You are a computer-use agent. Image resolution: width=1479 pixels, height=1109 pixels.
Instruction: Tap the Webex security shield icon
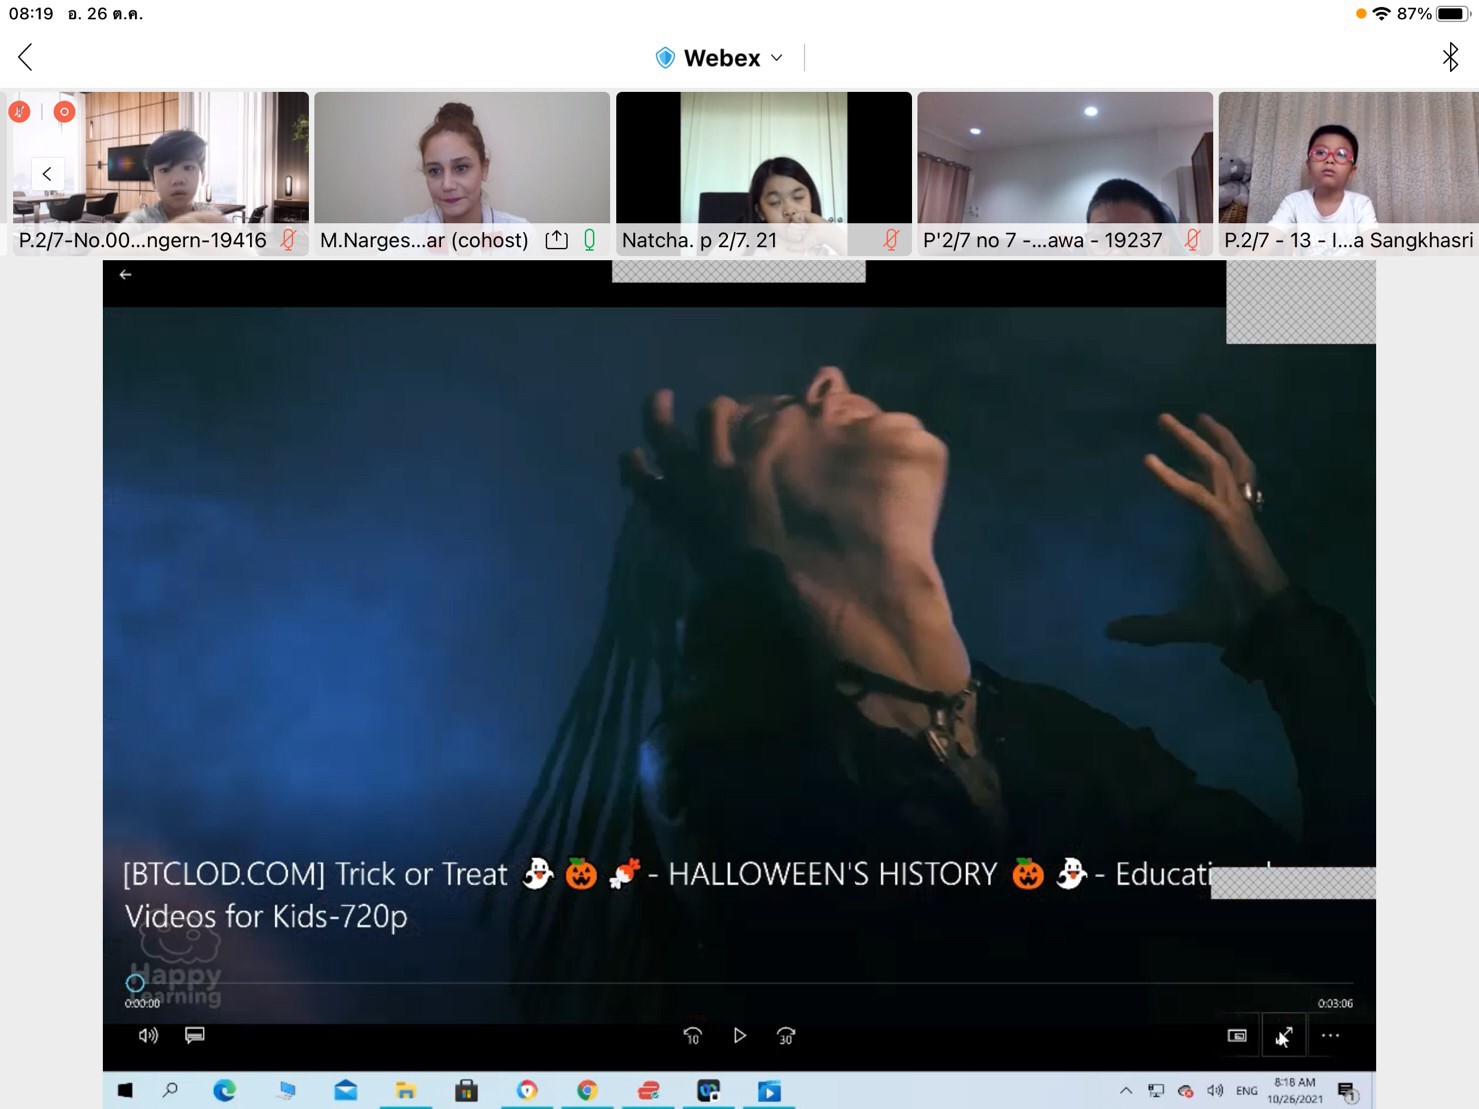pos(665,58)
